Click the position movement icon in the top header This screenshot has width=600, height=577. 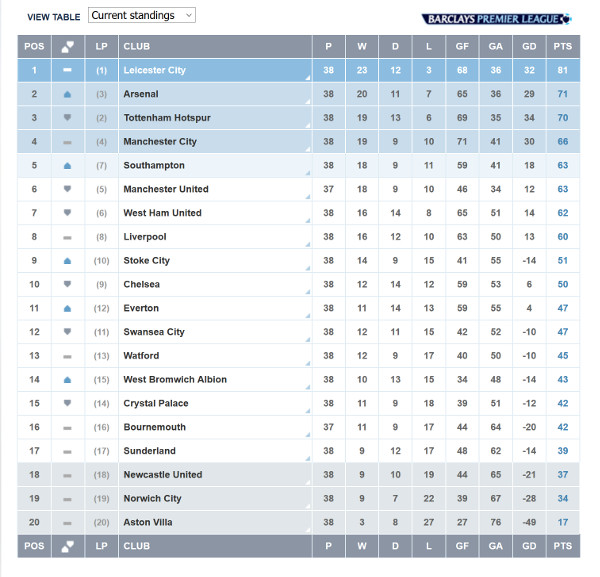(x=68, y=47)
